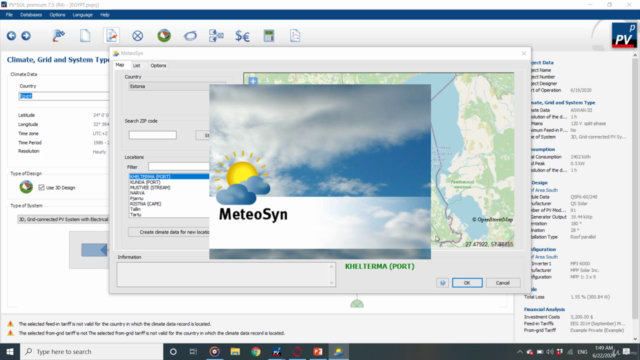Open the blank project data page icon

pyautogui.click(x=85, y=36)
